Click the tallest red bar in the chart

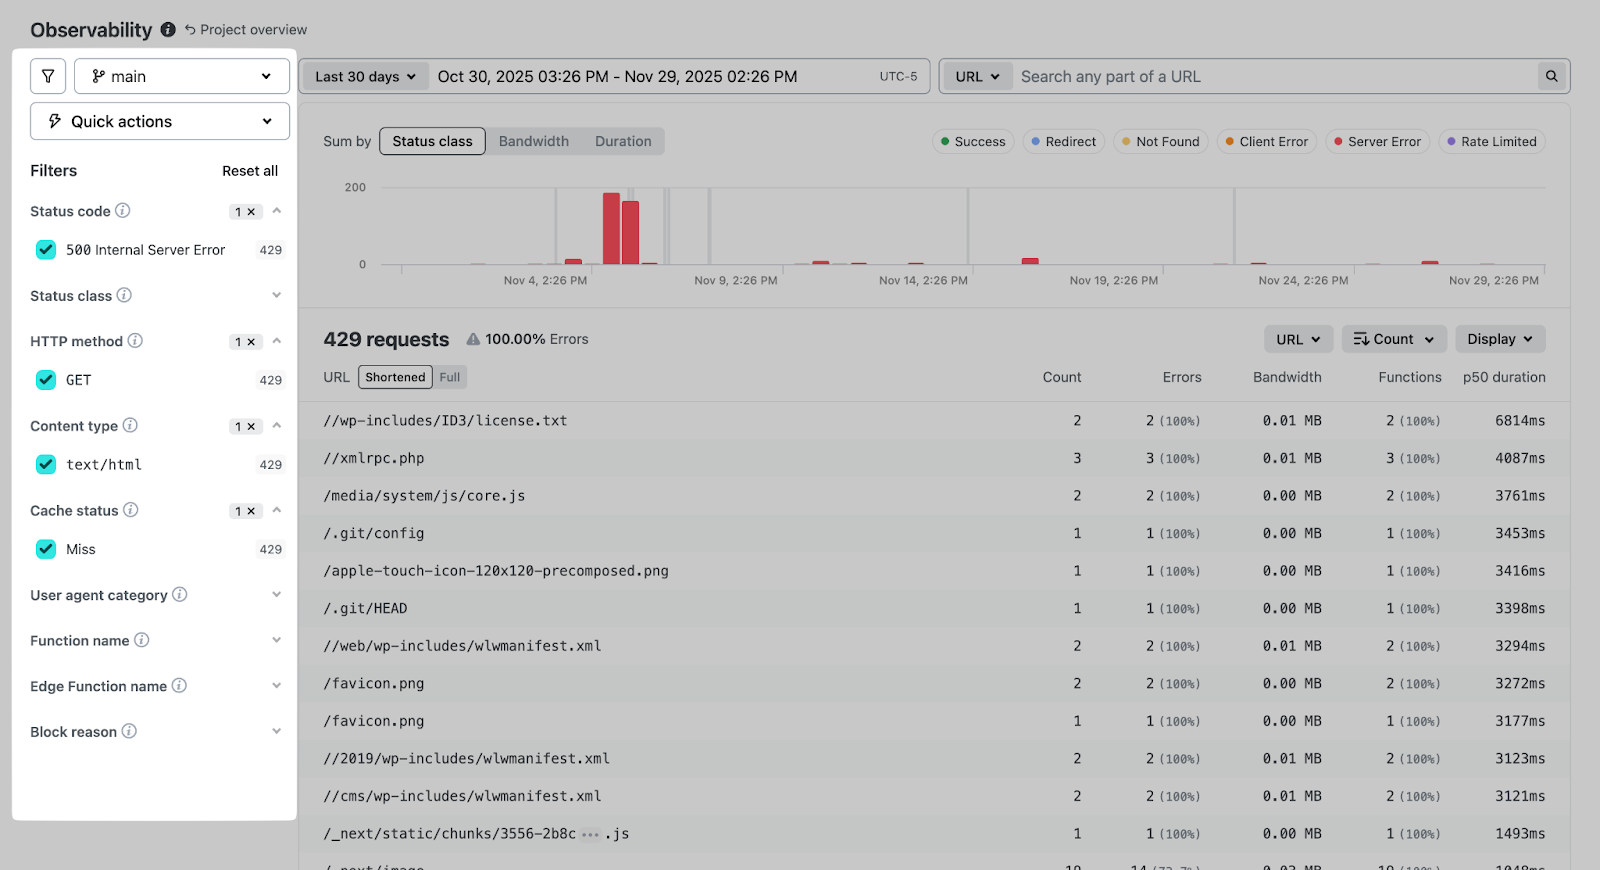pos(611,228)
